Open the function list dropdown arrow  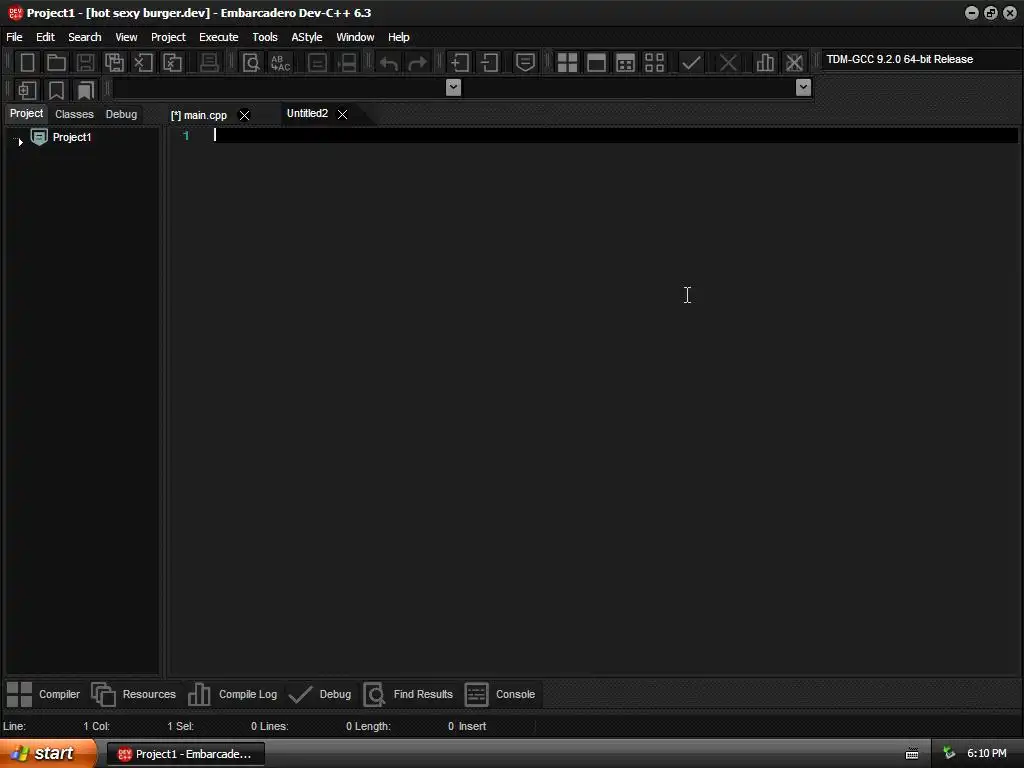[803, 87]
